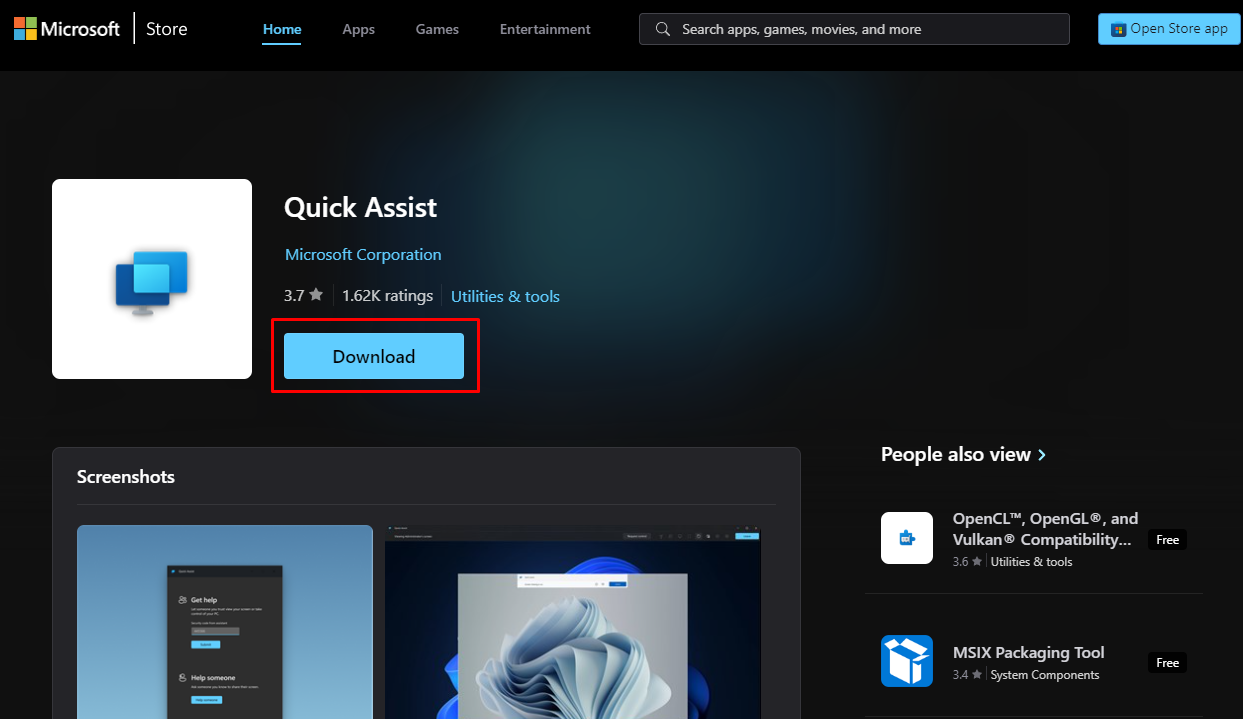Click the System Components category text

coord(1045,675)
